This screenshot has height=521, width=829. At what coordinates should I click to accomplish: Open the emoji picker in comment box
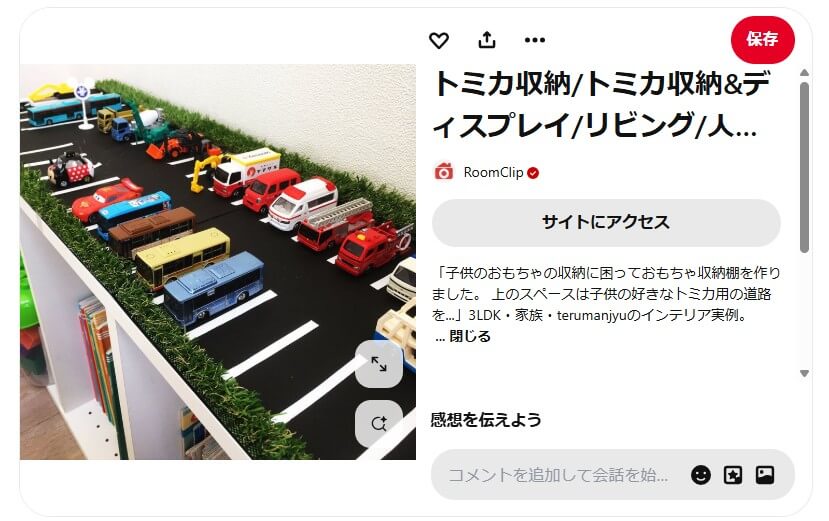coord(701,474)
